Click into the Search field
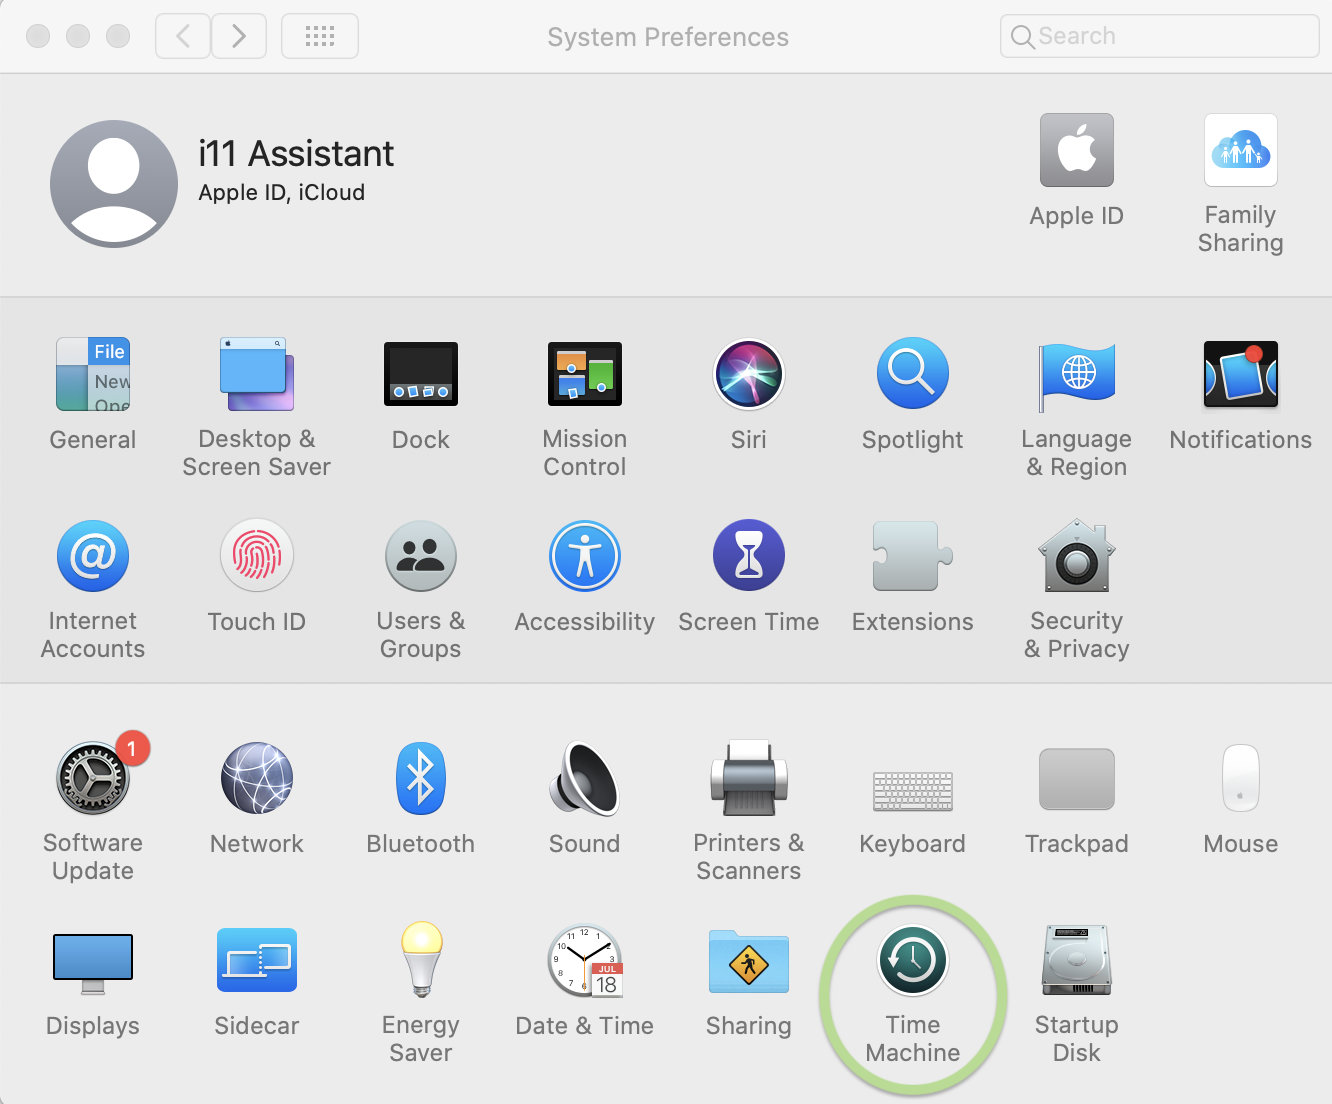The image size is (1332, 1104). [1160, 36]
